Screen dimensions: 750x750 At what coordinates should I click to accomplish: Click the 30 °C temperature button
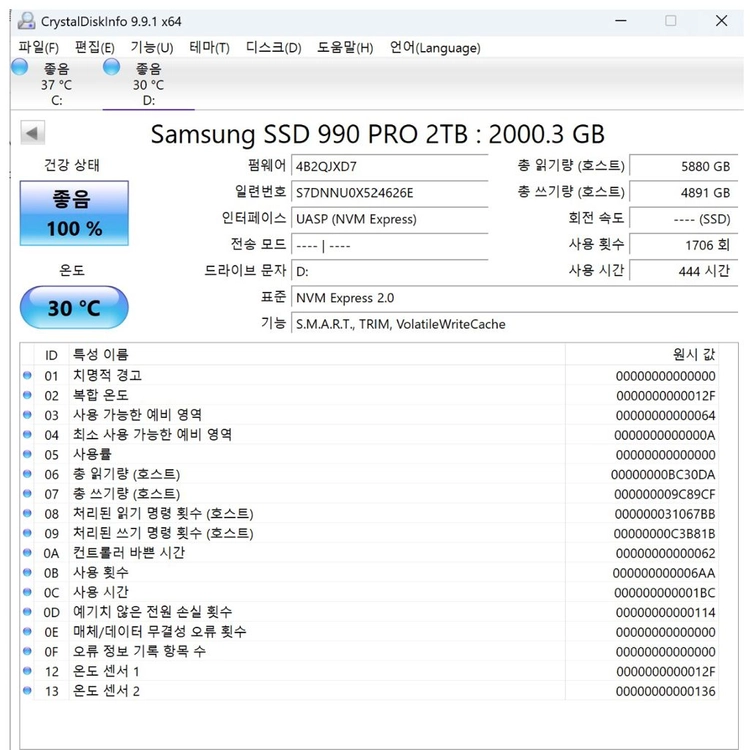click(x=74, y=308)
